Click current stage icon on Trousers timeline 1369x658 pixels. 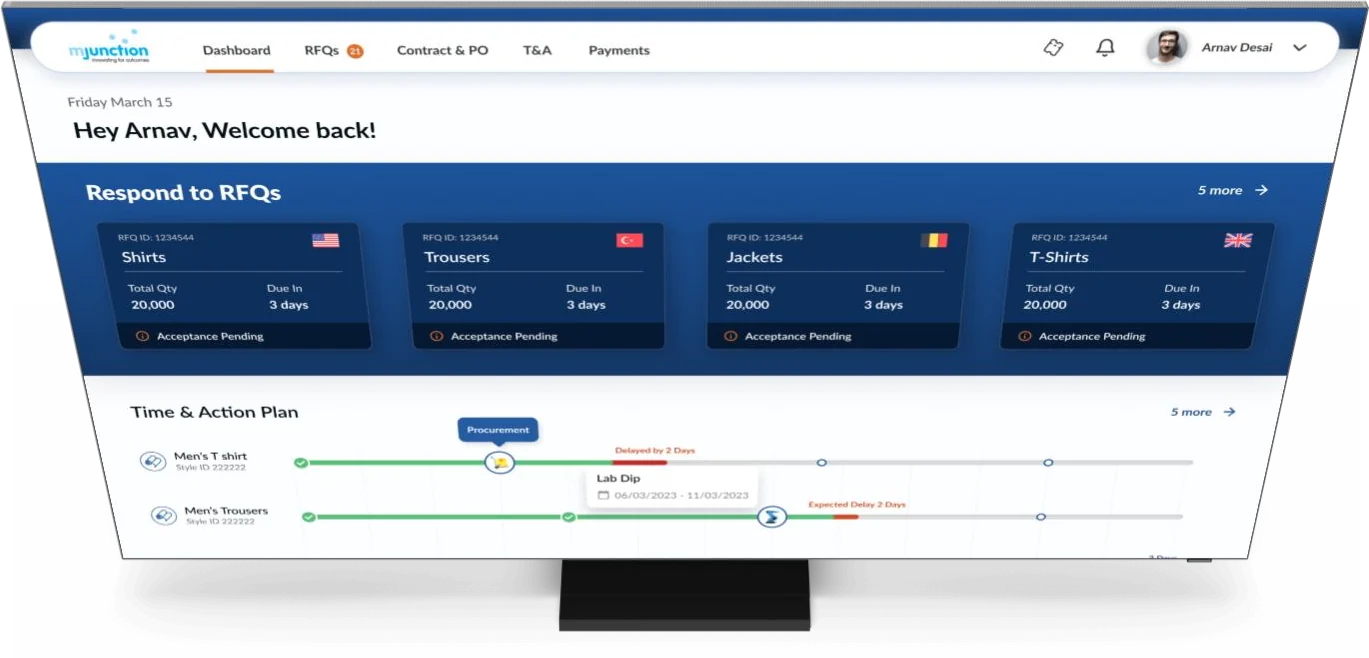pos(770,517)
